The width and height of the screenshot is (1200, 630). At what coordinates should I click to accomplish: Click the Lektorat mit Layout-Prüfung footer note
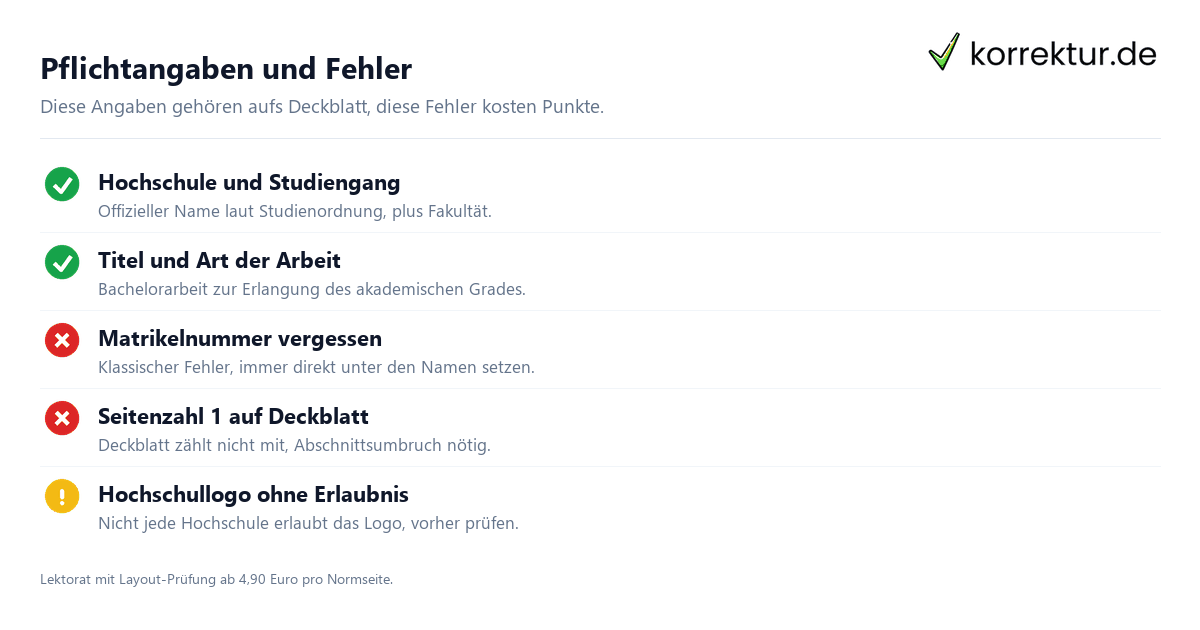pyautogui.click(x=216, y=579)
